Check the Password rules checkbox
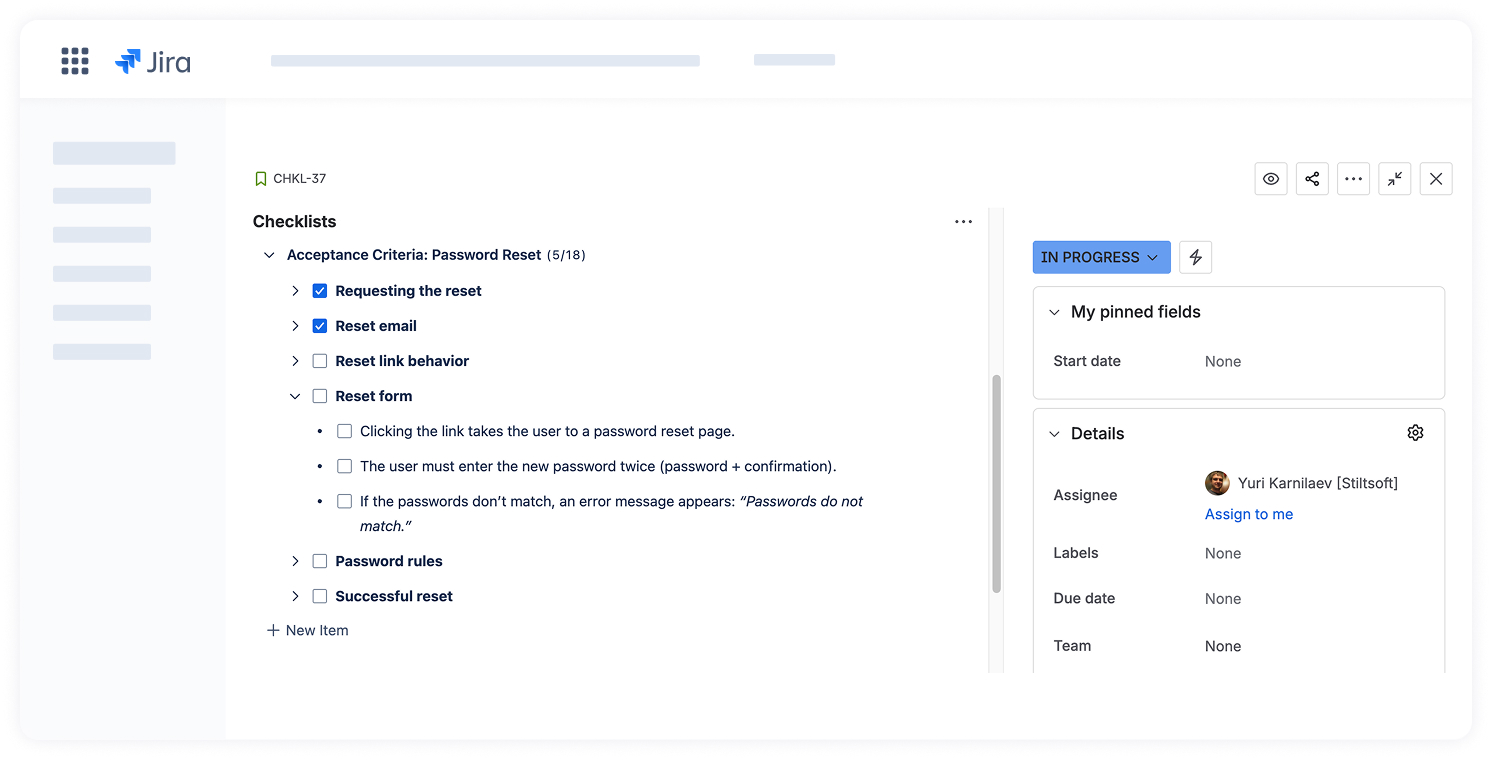Screen dimensions: 1492x760 pyautogui.click(x=320, y=561)
